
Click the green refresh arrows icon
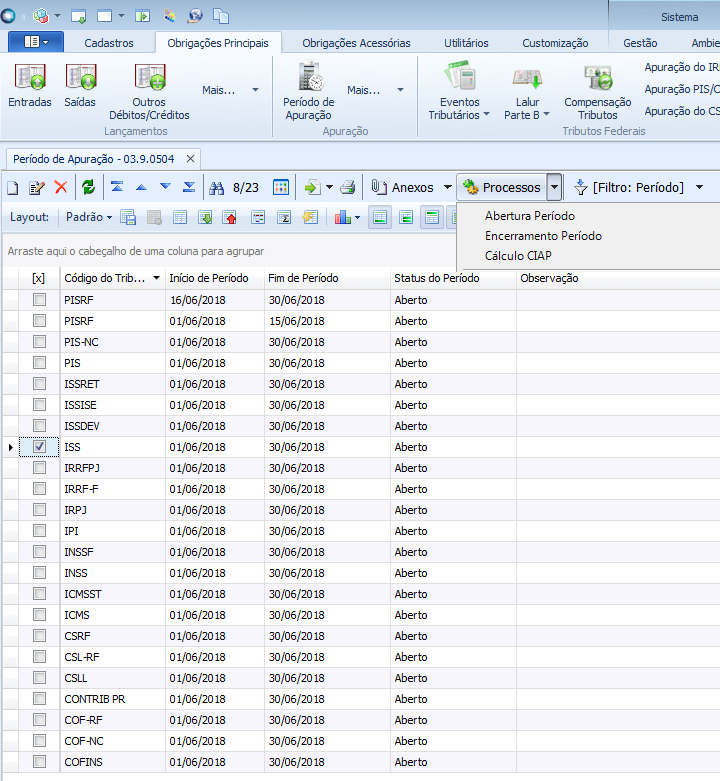pos(89,188)
